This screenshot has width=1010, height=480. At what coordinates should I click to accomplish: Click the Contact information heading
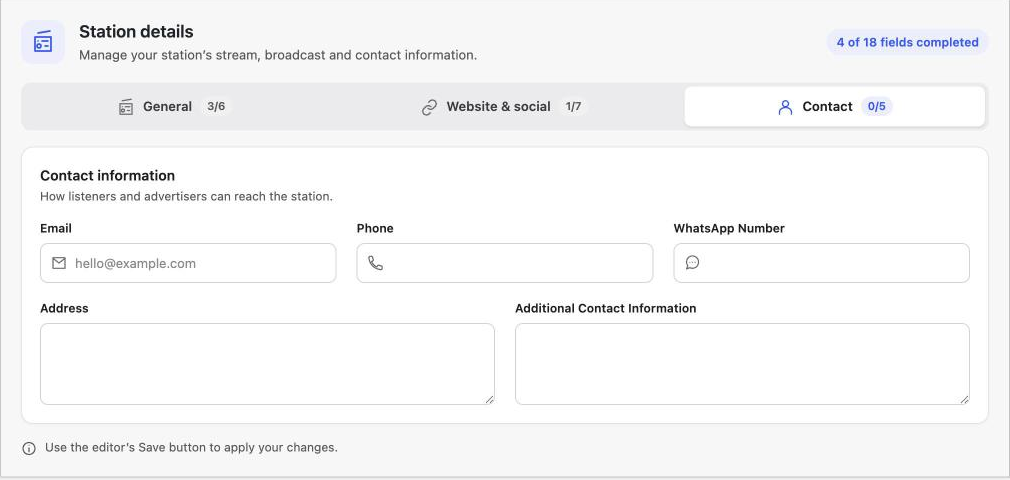click(x=108, y=176)
